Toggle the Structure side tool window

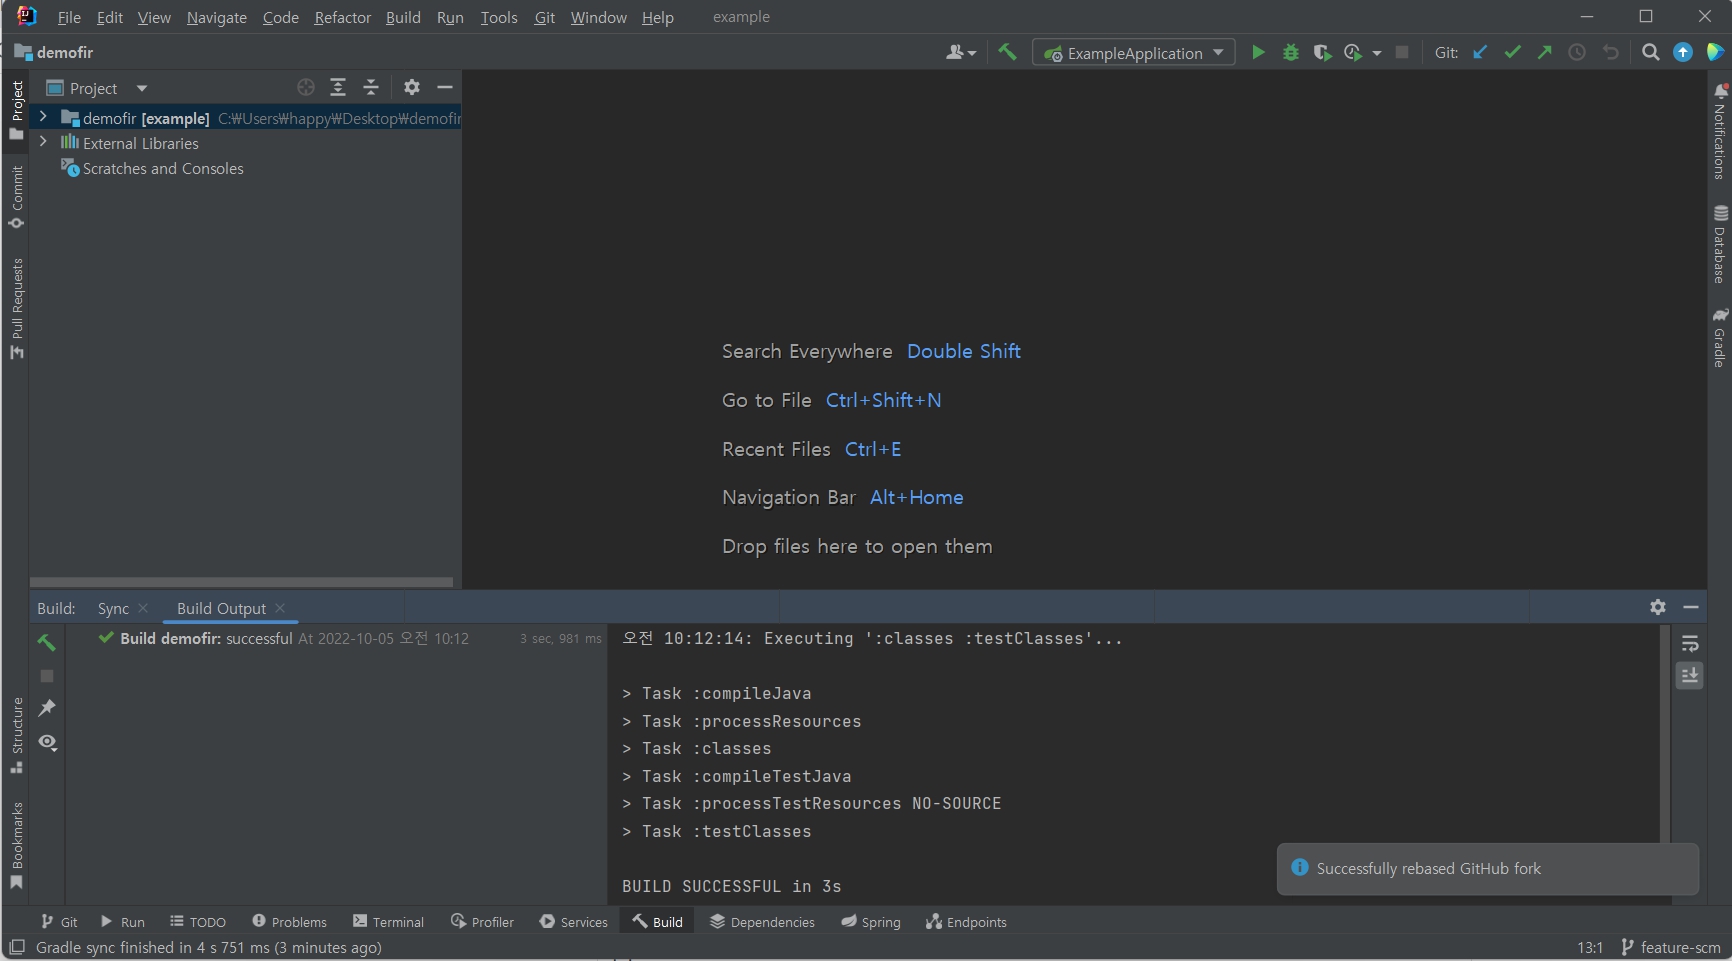pos(16,735)
